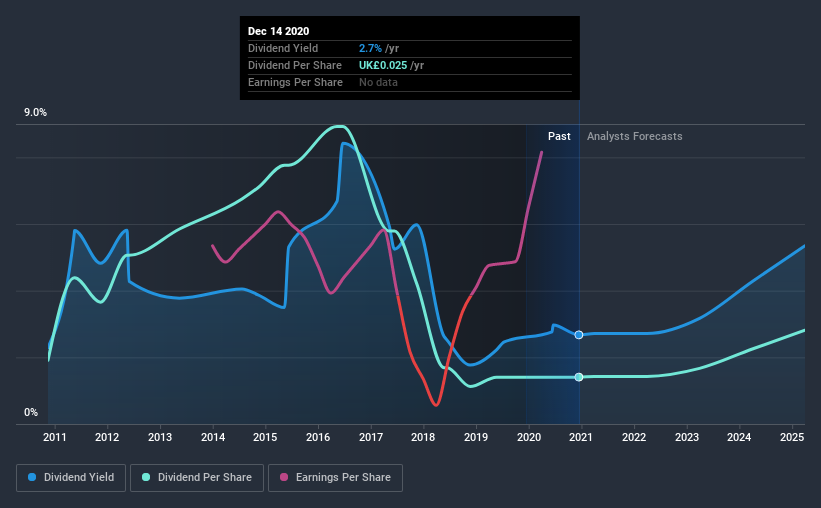Click the 2014 x-axis year label
This screenshot has width=821, height=508.
coord(212,437)
